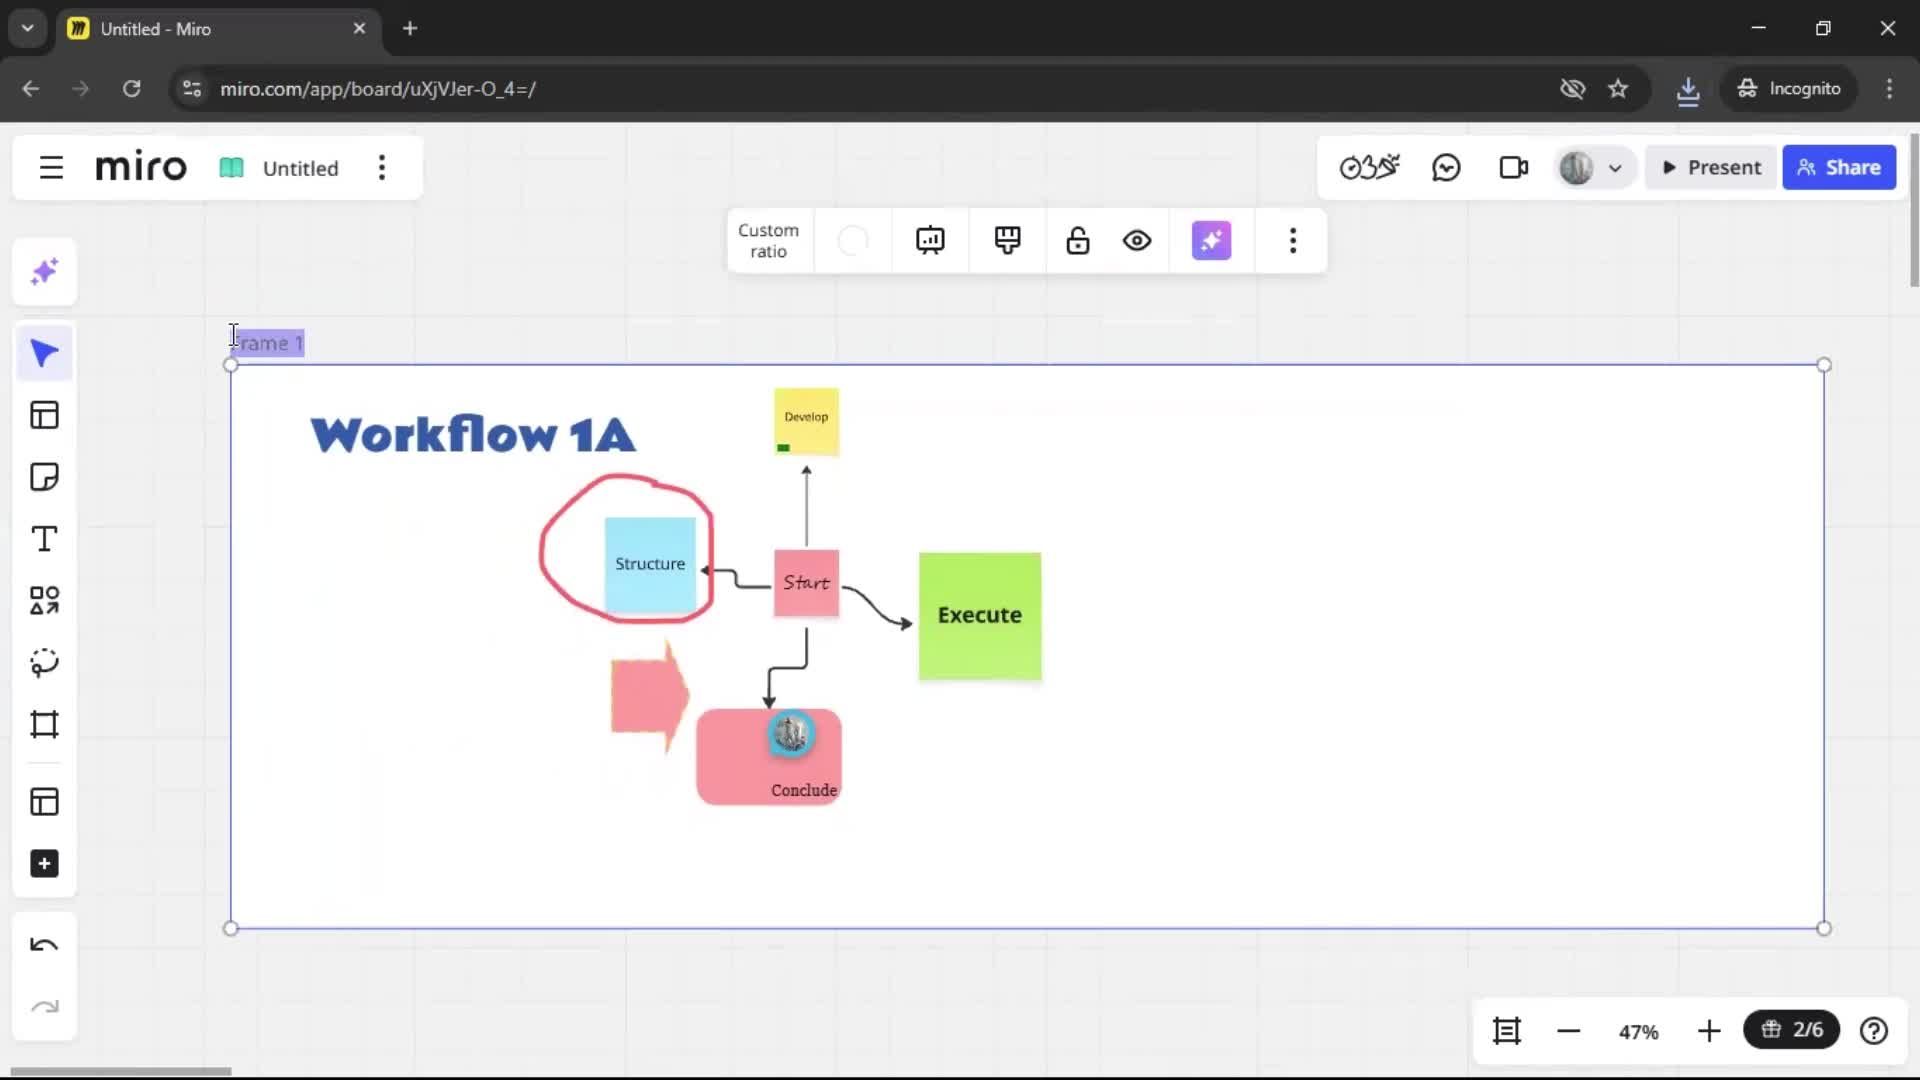Click the Frame 1 title label

268,343
